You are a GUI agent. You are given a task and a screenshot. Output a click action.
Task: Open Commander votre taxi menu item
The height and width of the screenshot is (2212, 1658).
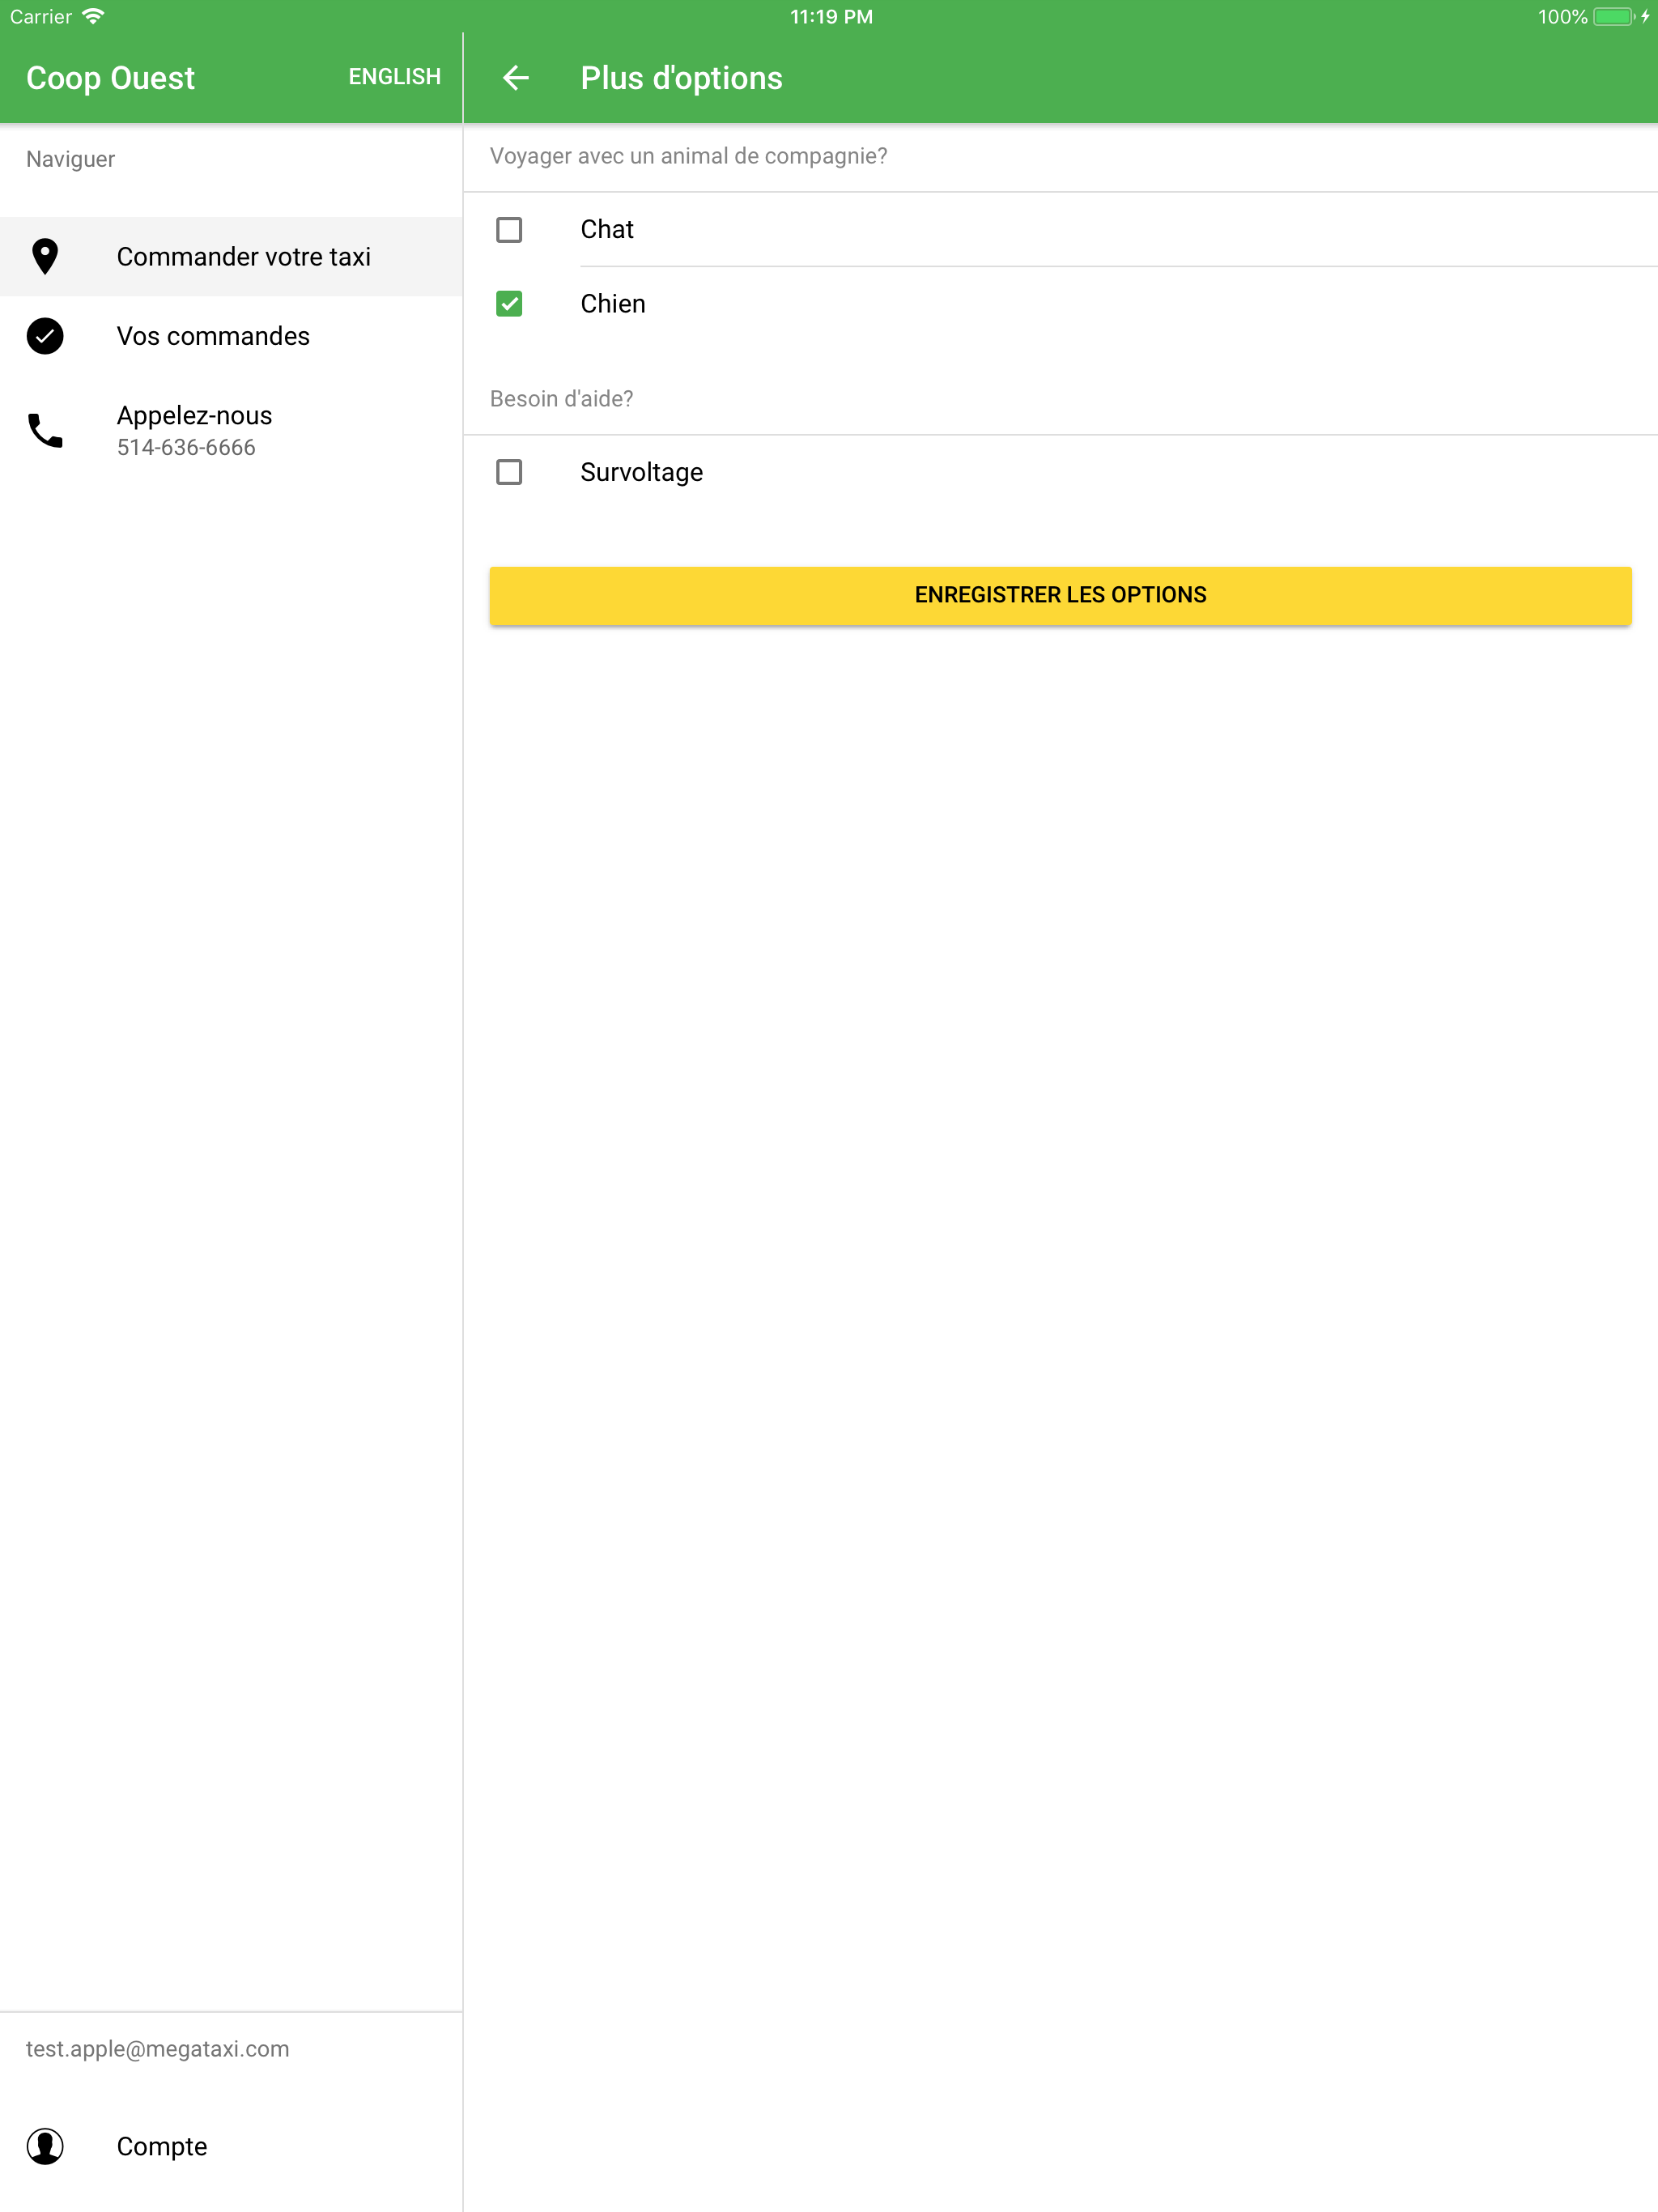tap(231, 257)
